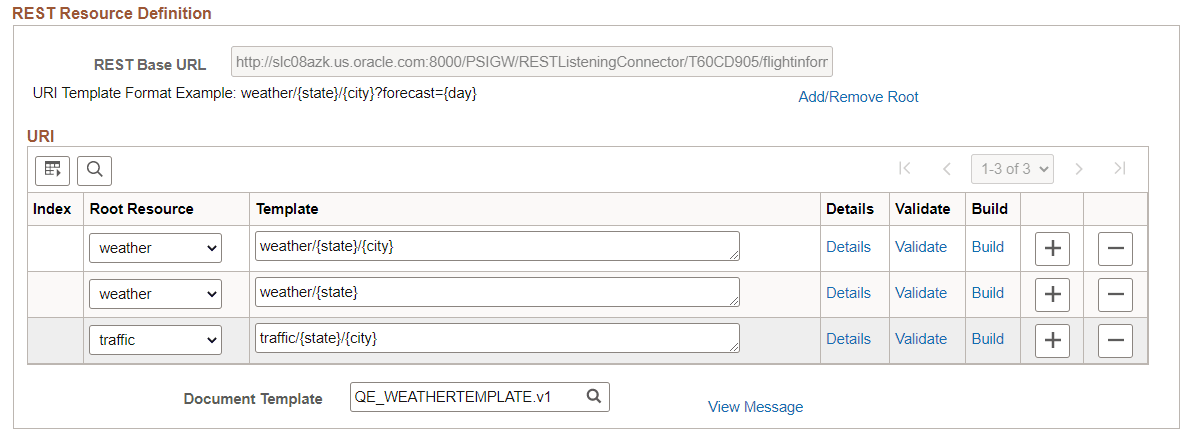Open Details link for first weather row
The height and width of the screenshot is (441, 1194).
pyautogui.click(x=848, y=247)
